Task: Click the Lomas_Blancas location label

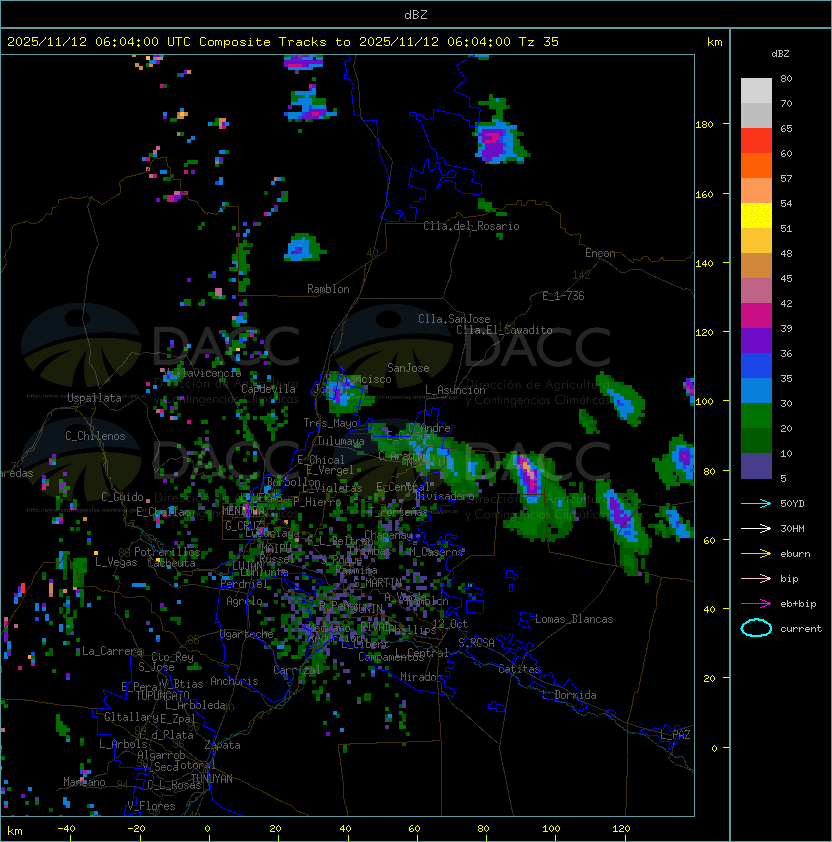Action: (574, 619)
